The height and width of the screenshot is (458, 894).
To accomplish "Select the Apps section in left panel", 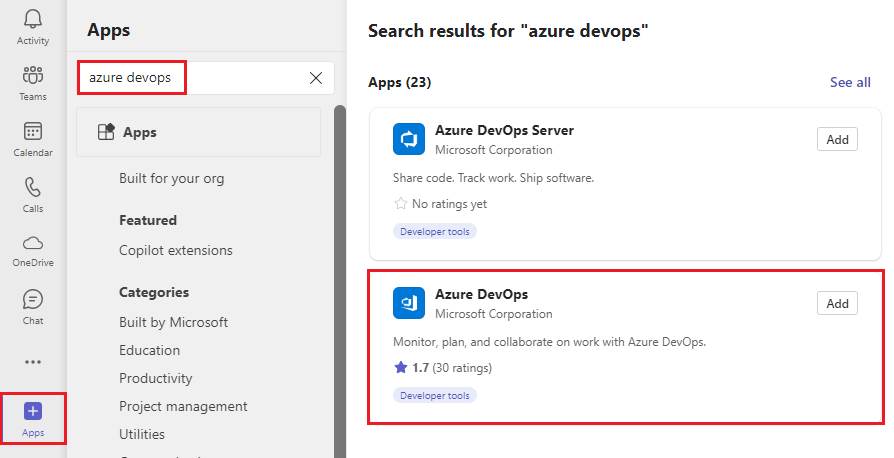I will pyautogui.click(x=198, y=132).
